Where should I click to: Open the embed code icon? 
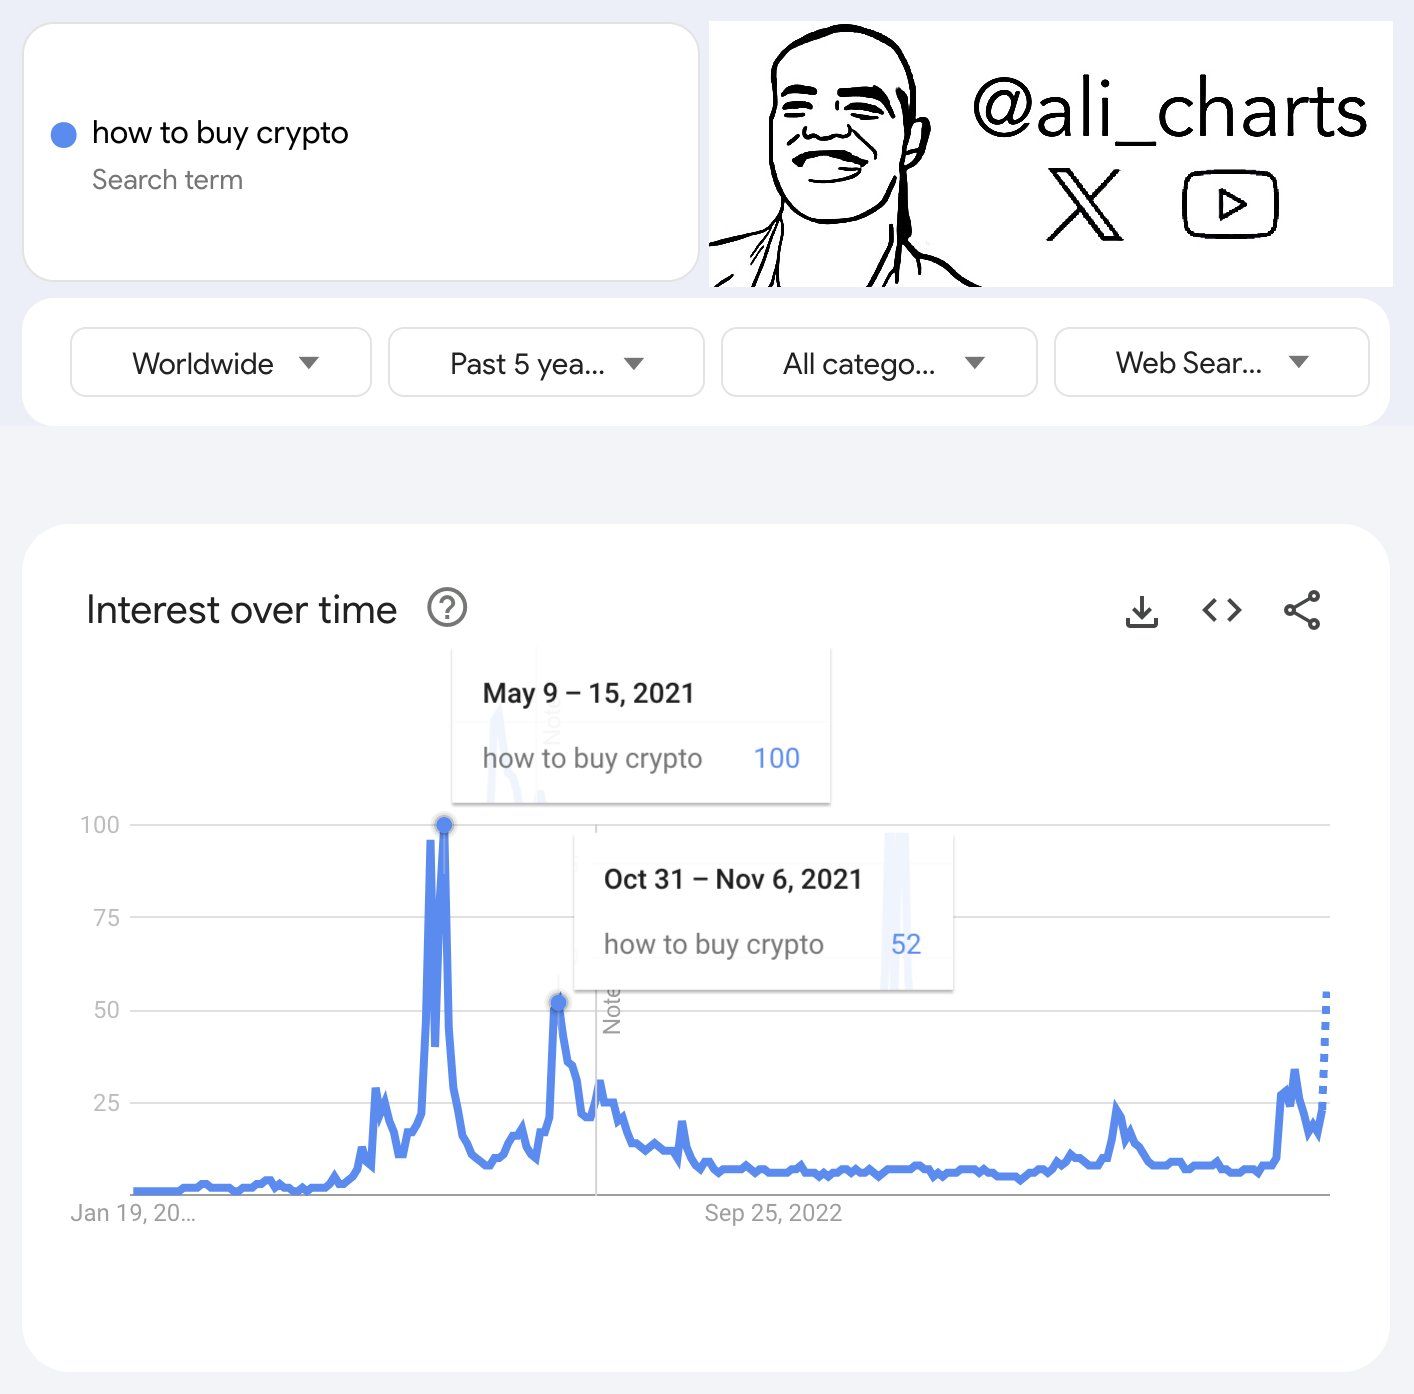click(x=1221, y=610)
